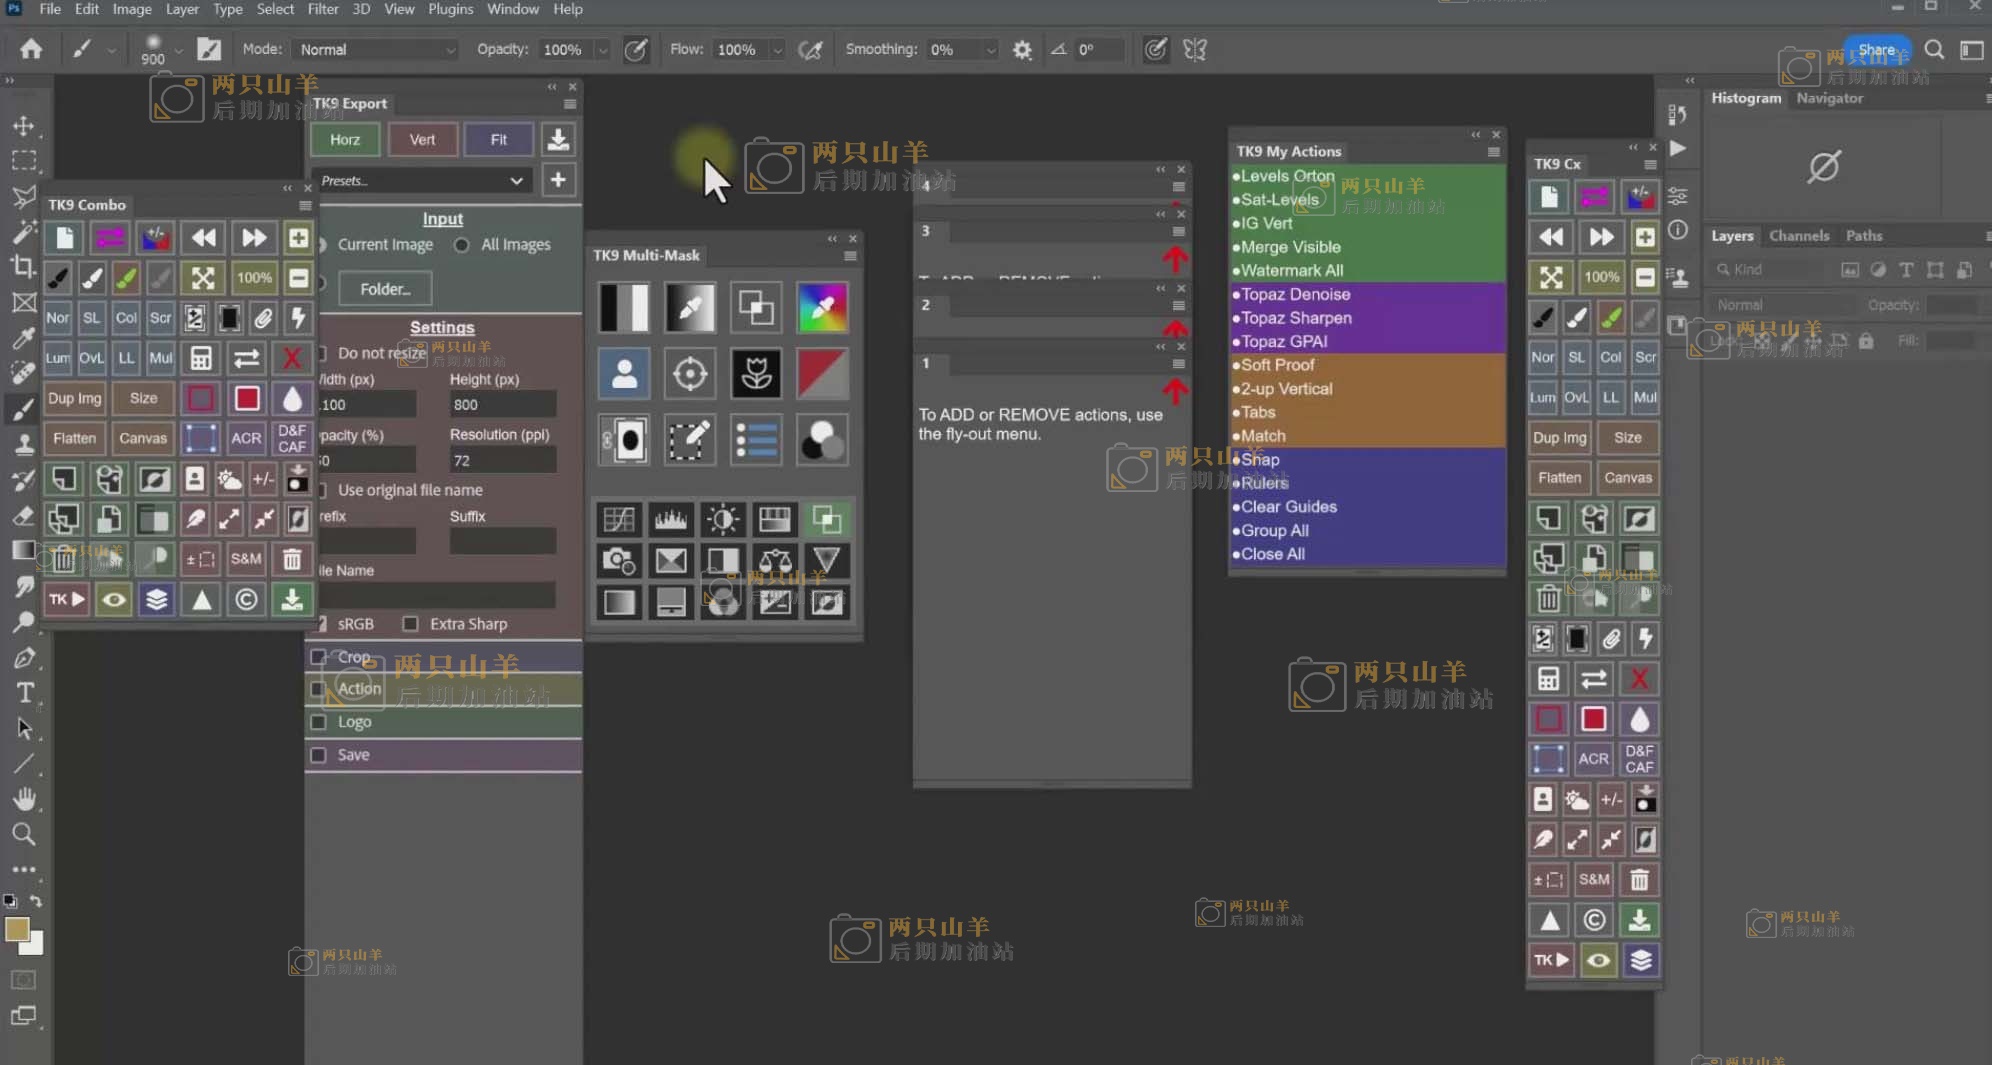1992x1065 pixels.
Task: Click the Resolution (ppi) input field
Action: [502, 461]
